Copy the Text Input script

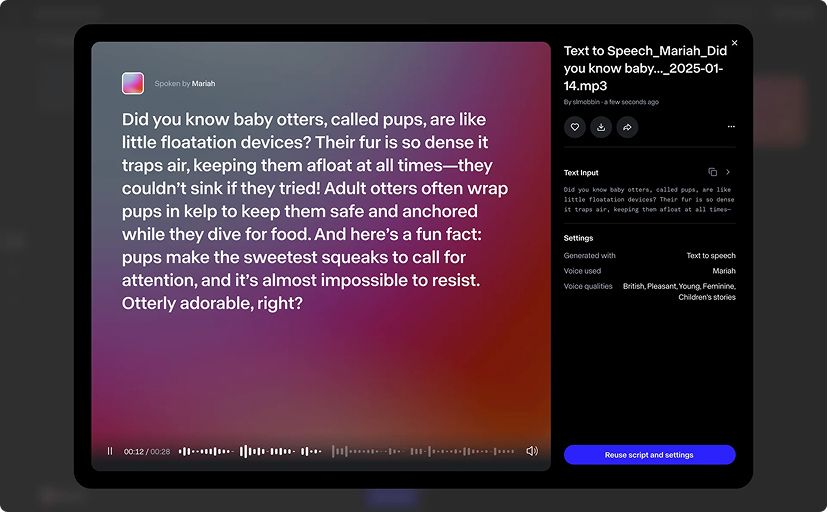pos(713,172)
